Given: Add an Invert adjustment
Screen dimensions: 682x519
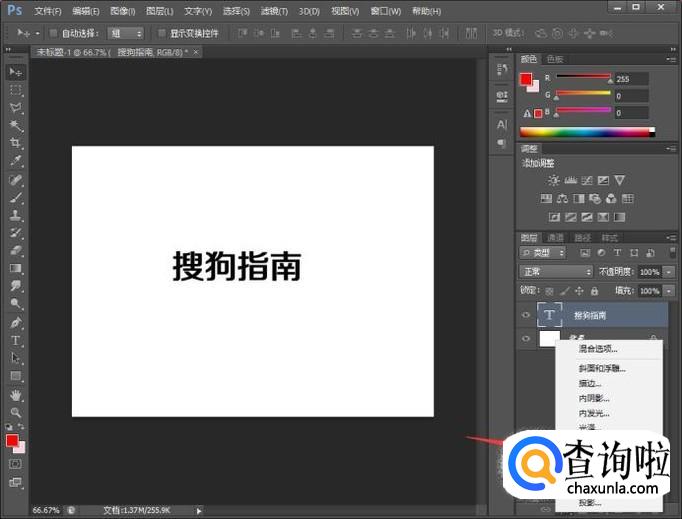Looking at the screenshot, I should point(554,217).
